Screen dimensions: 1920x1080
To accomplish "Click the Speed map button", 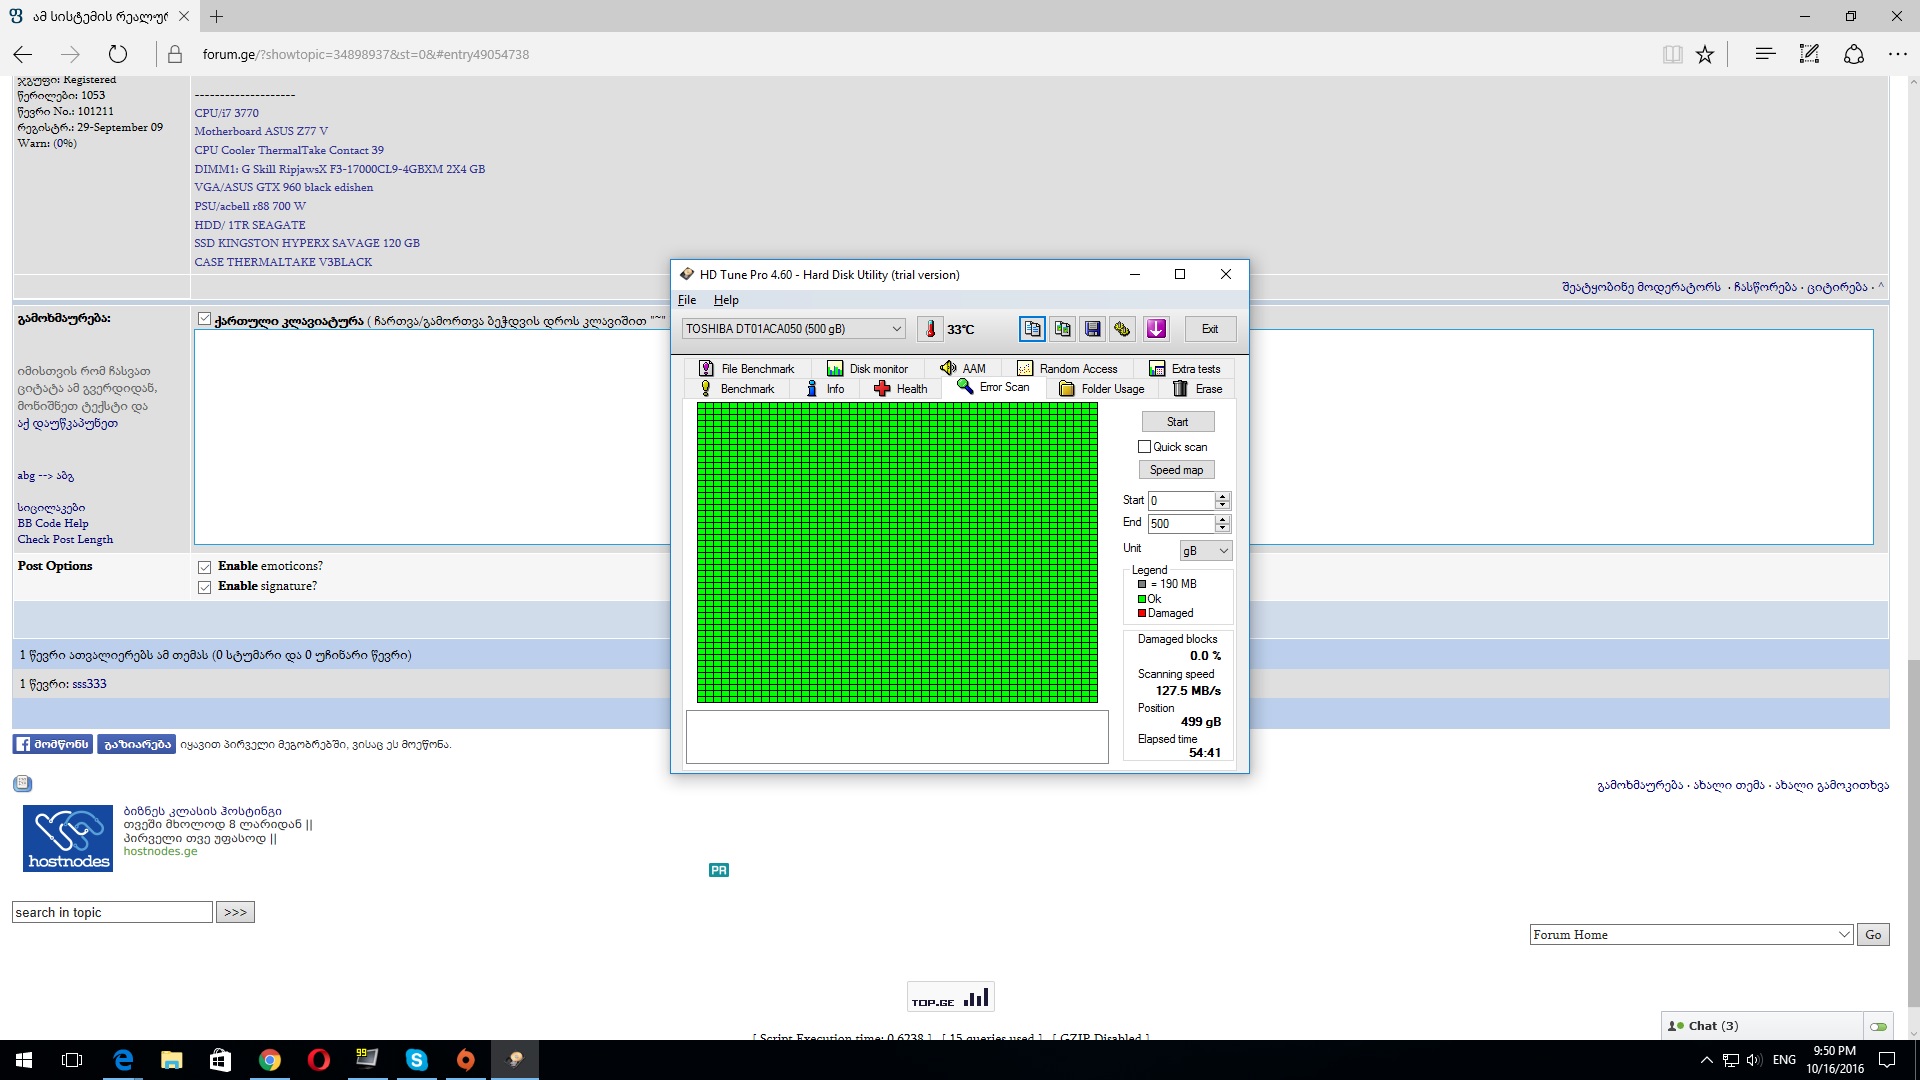I will pos(1176,470).
